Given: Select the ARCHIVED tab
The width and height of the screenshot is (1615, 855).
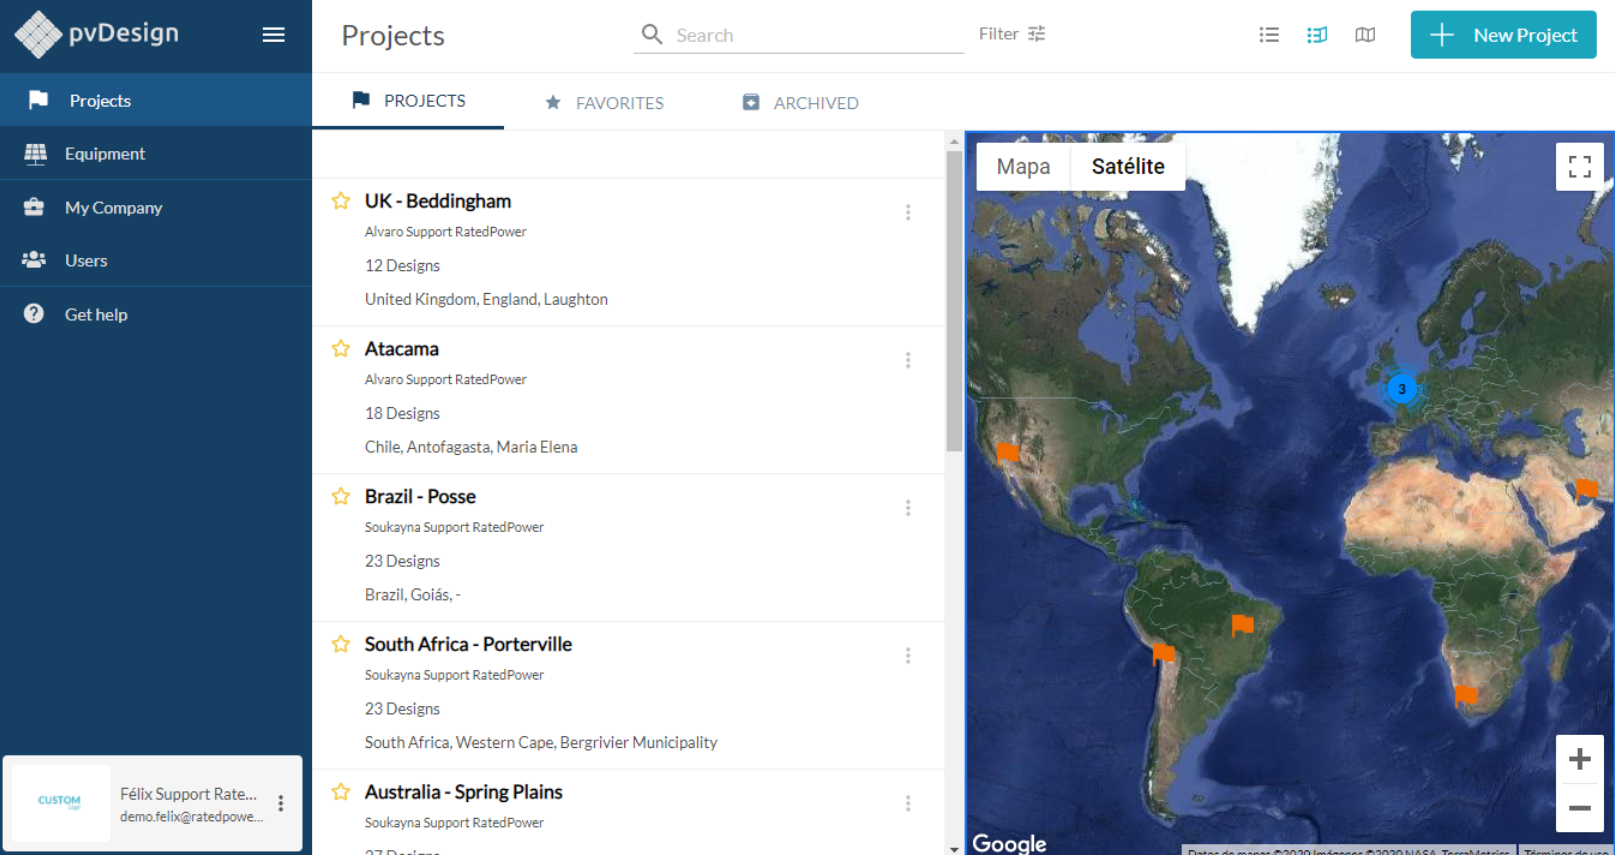Looking at the screenshot, I should 800,103.
